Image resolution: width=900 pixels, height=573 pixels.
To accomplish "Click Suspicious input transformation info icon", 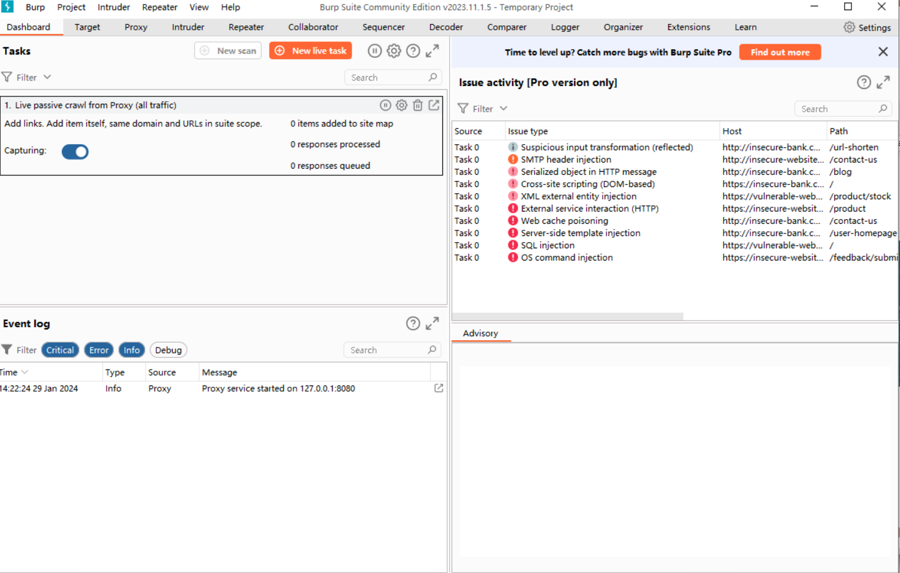I will click(513, 147).
